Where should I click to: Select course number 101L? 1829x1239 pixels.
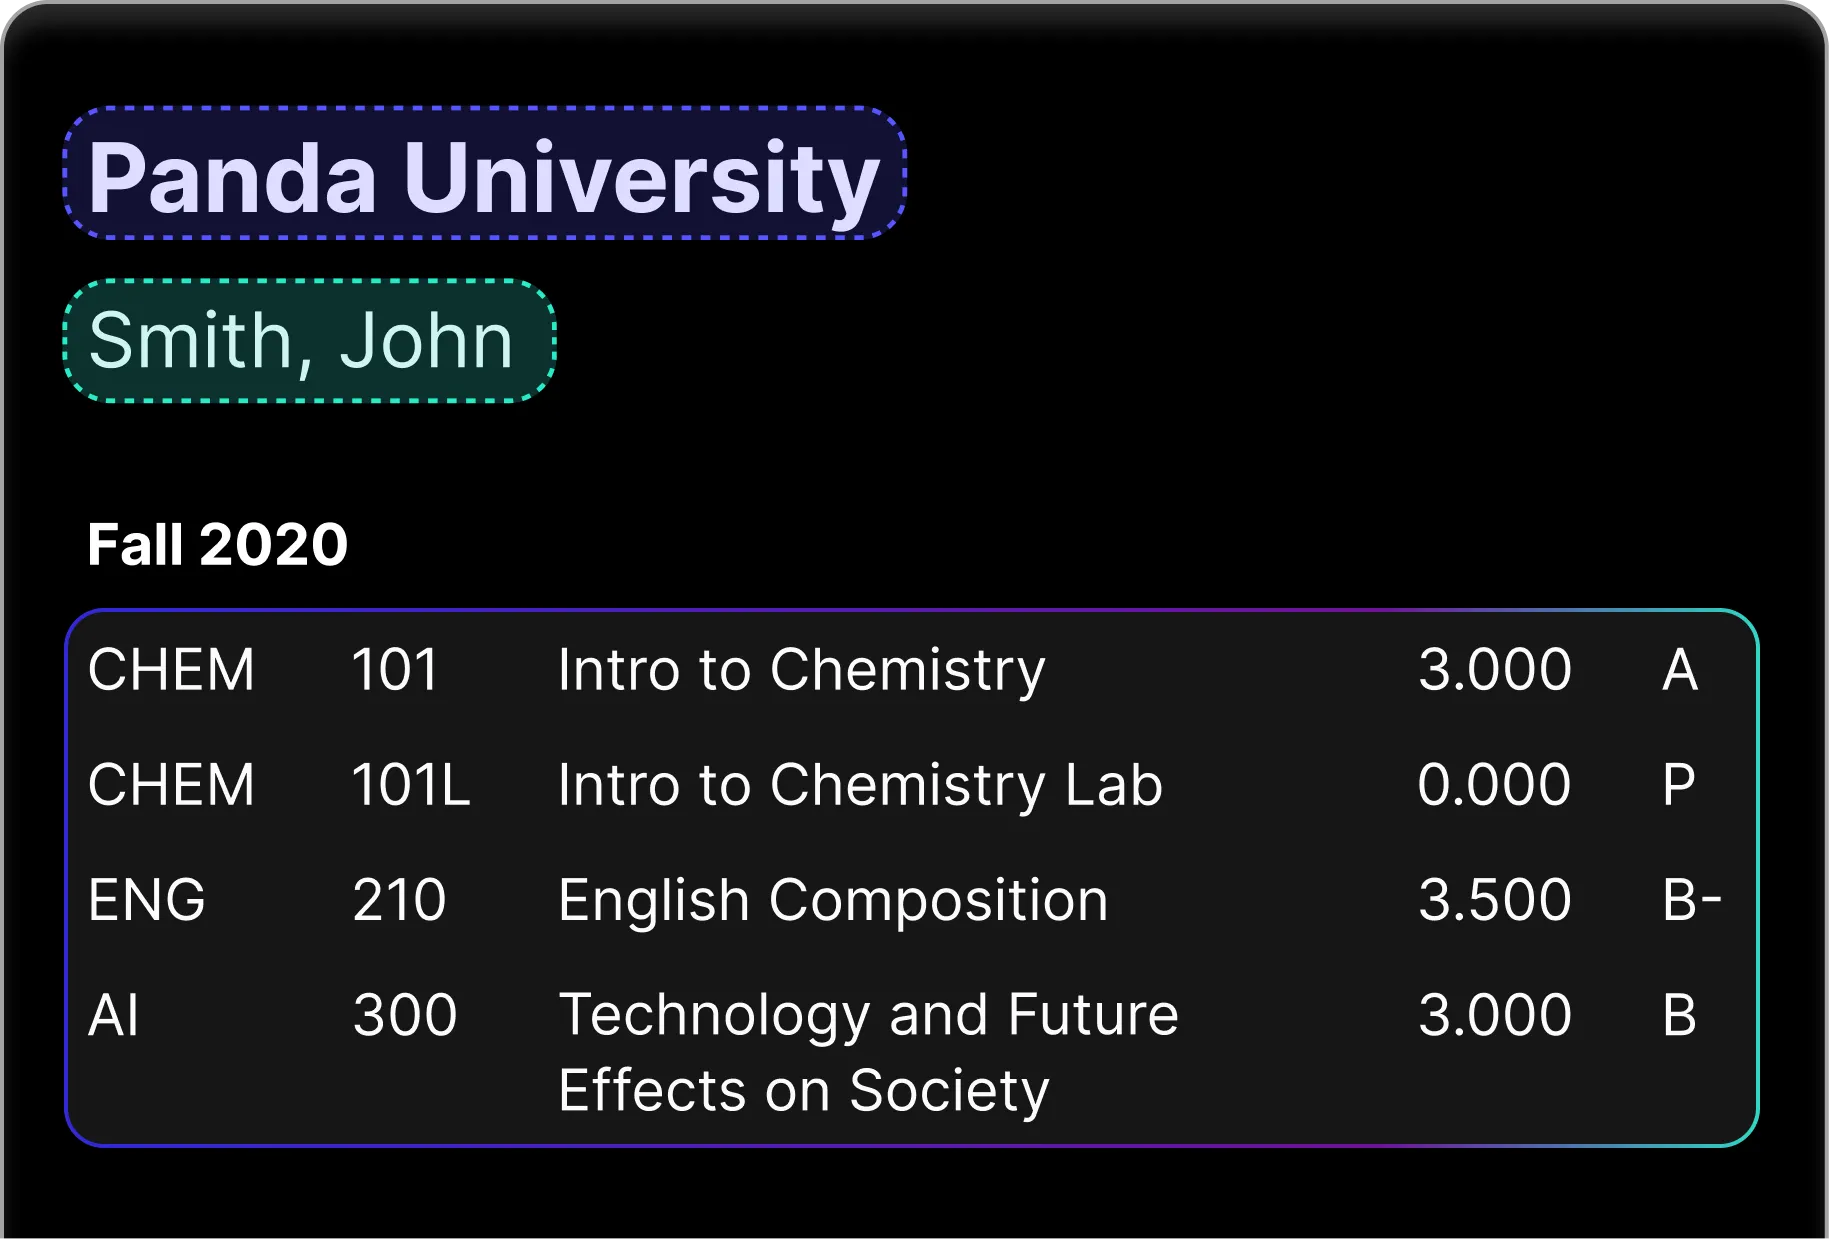410,784
